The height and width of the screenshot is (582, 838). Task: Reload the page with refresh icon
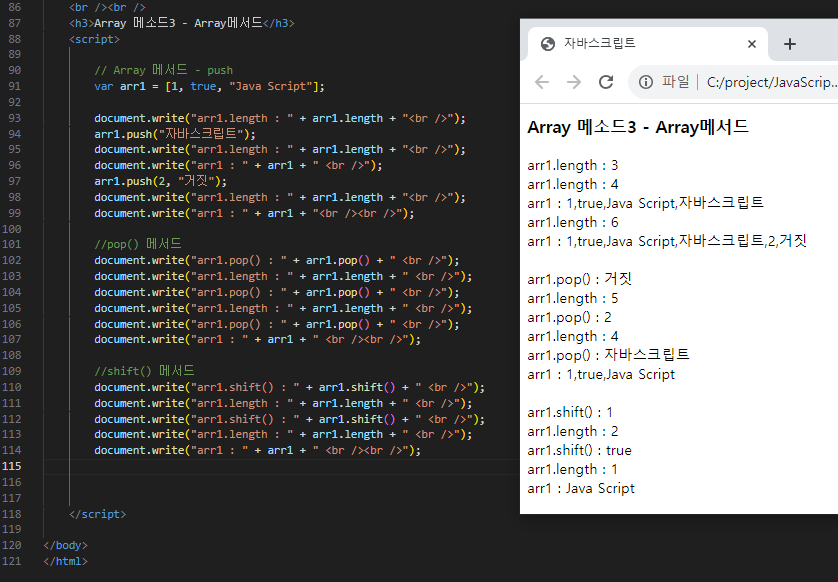606,82
